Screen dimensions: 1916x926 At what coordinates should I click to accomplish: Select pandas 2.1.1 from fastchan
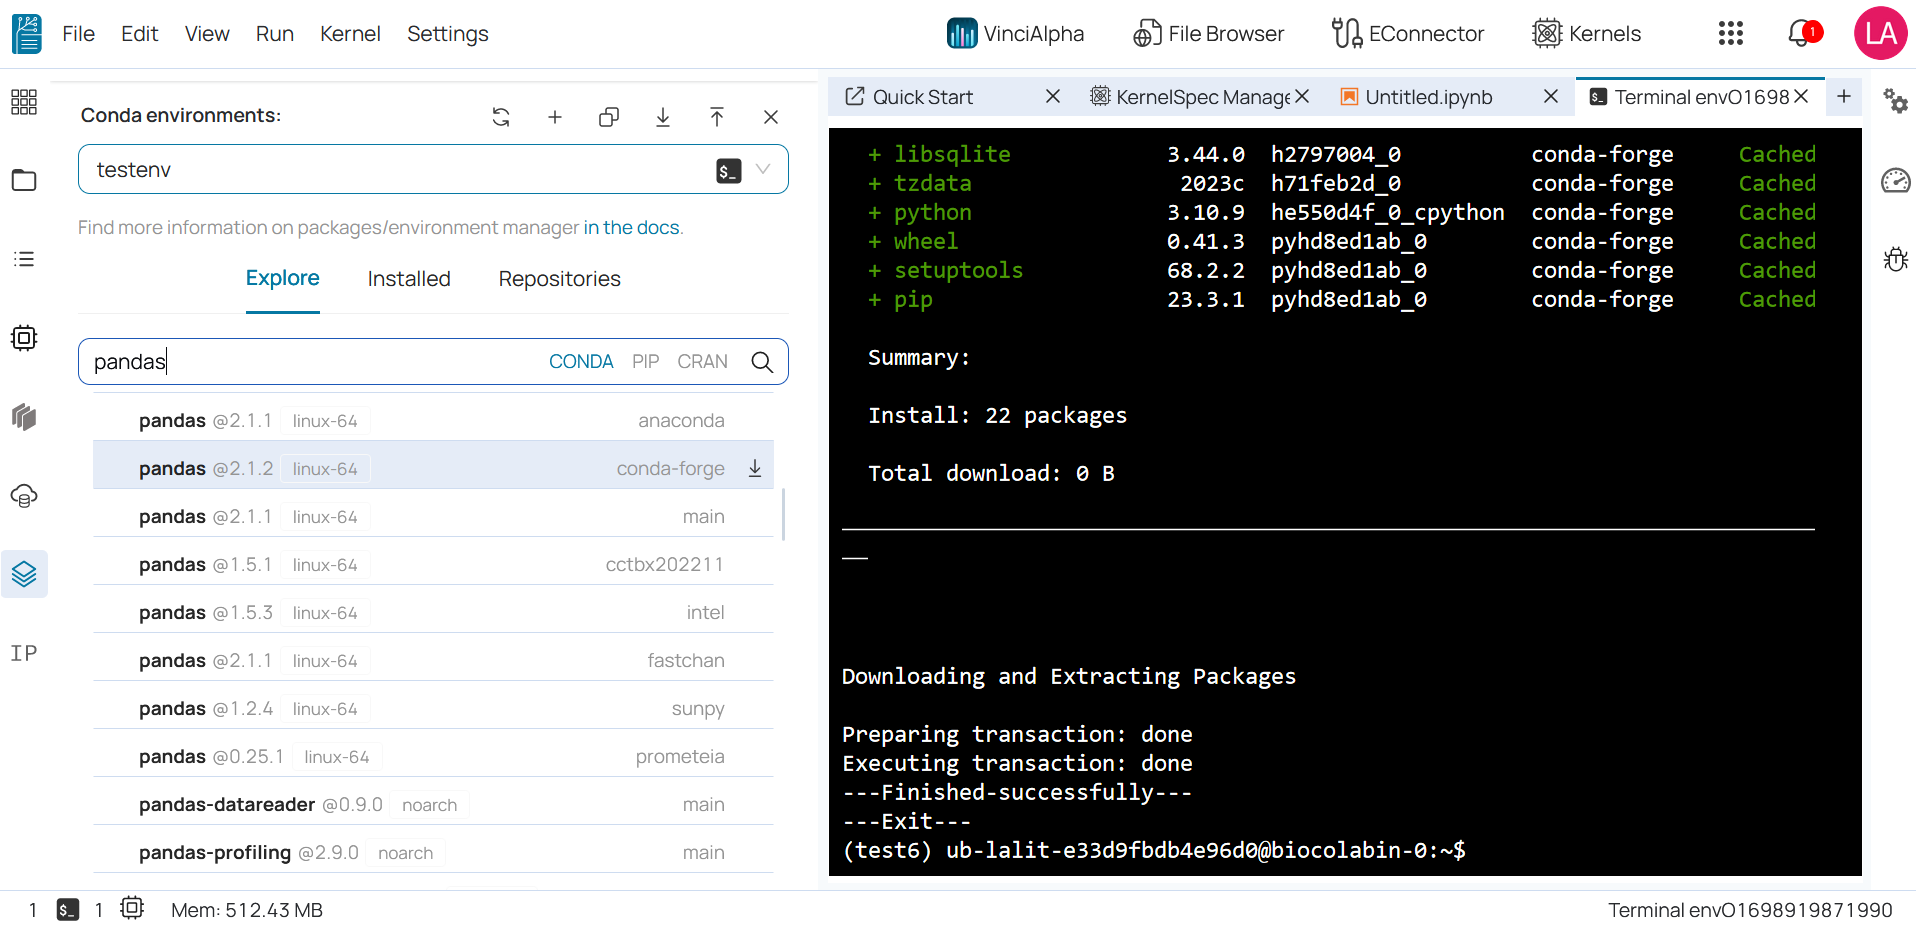(433, 661)
